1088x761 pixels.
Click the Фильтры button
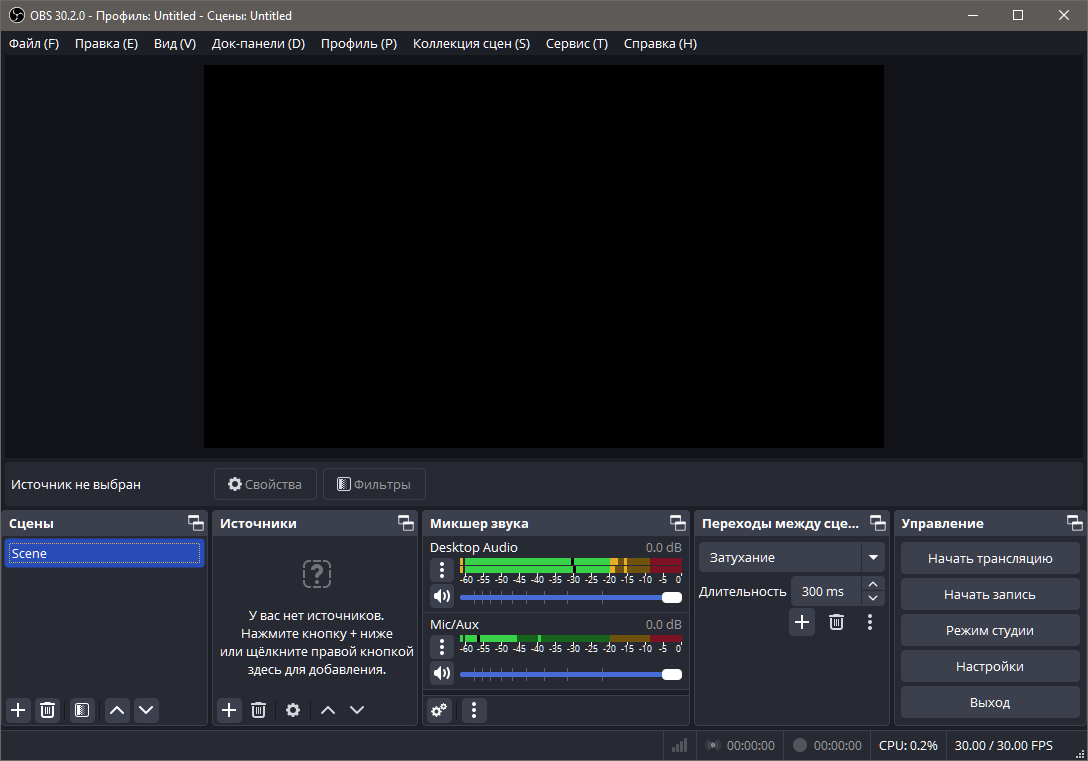(x=374, y=484)
